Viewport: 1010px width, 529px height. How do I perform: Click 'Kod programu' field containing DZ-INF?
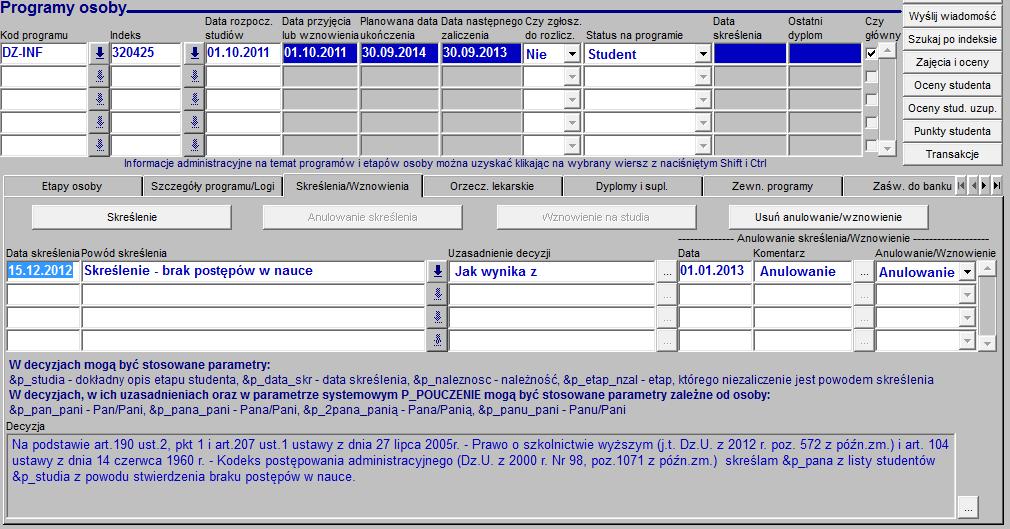(x=44, y=53)
